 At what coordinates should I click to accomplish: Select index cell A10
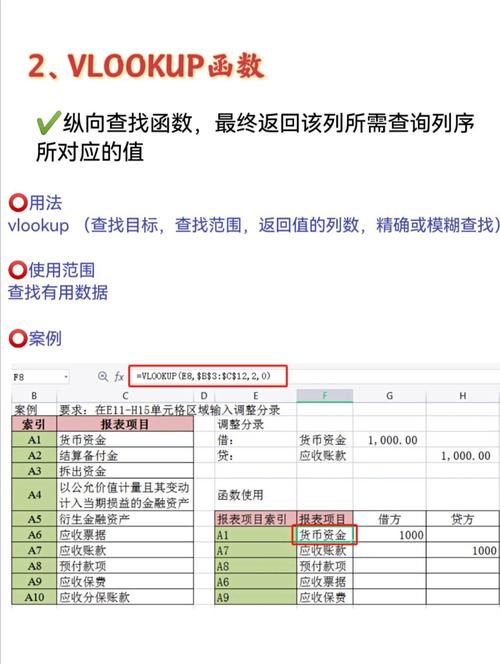point(34,597)
